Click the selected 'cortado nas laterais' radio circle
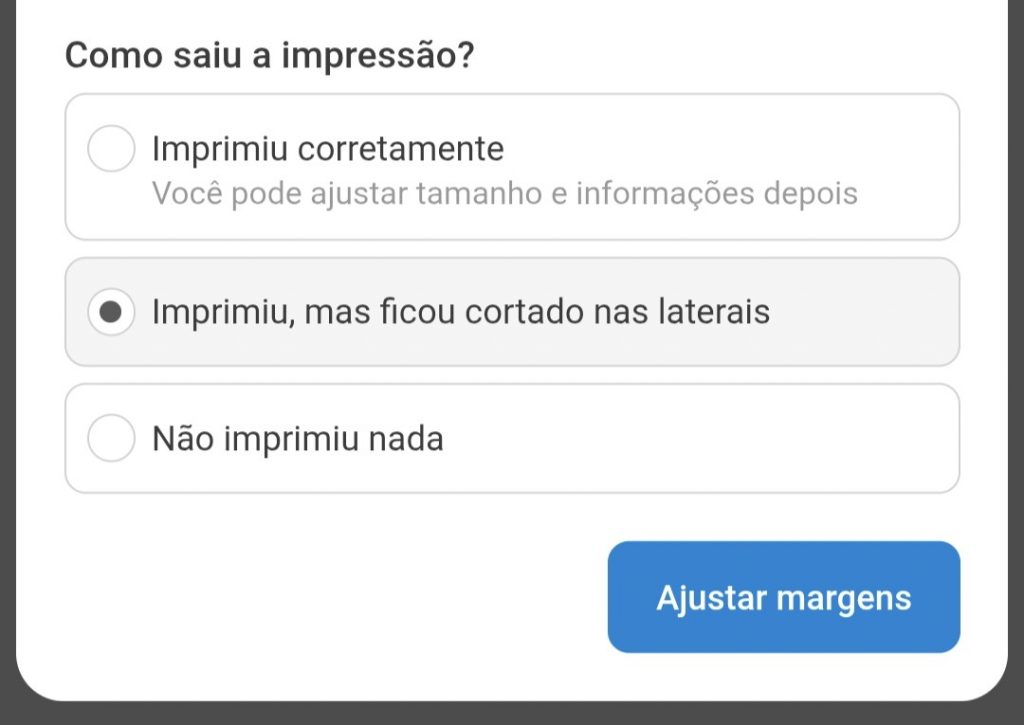 click(x=111, y=312)
